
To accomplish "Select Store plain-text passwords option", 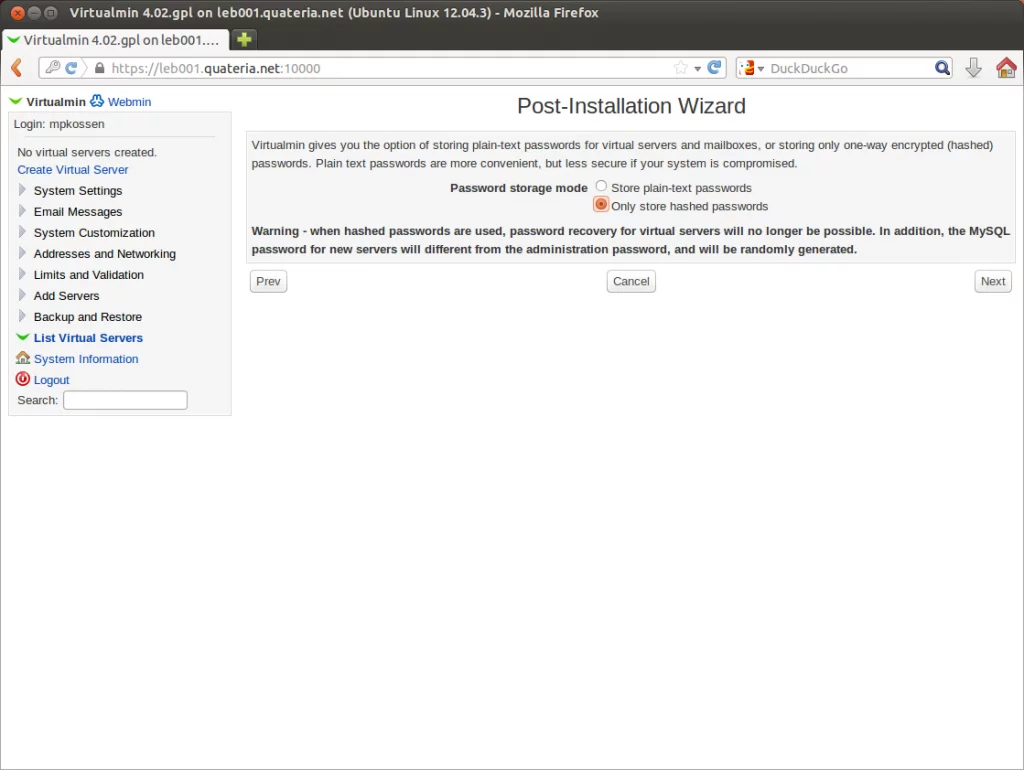I will point(601,186).
